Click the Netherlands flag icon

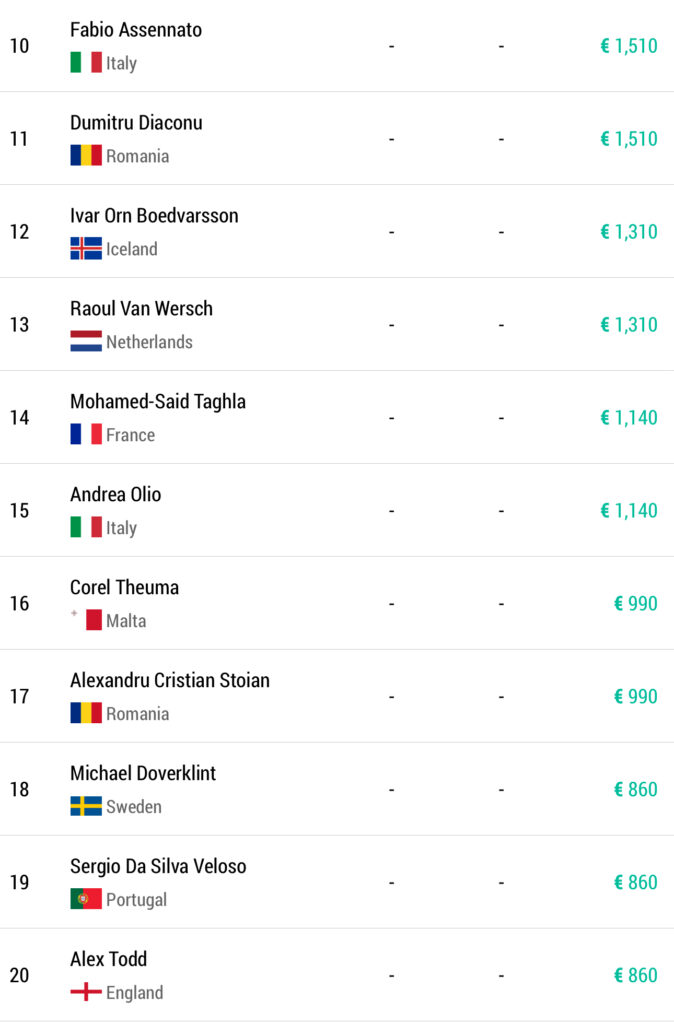(x=86, y=342)
